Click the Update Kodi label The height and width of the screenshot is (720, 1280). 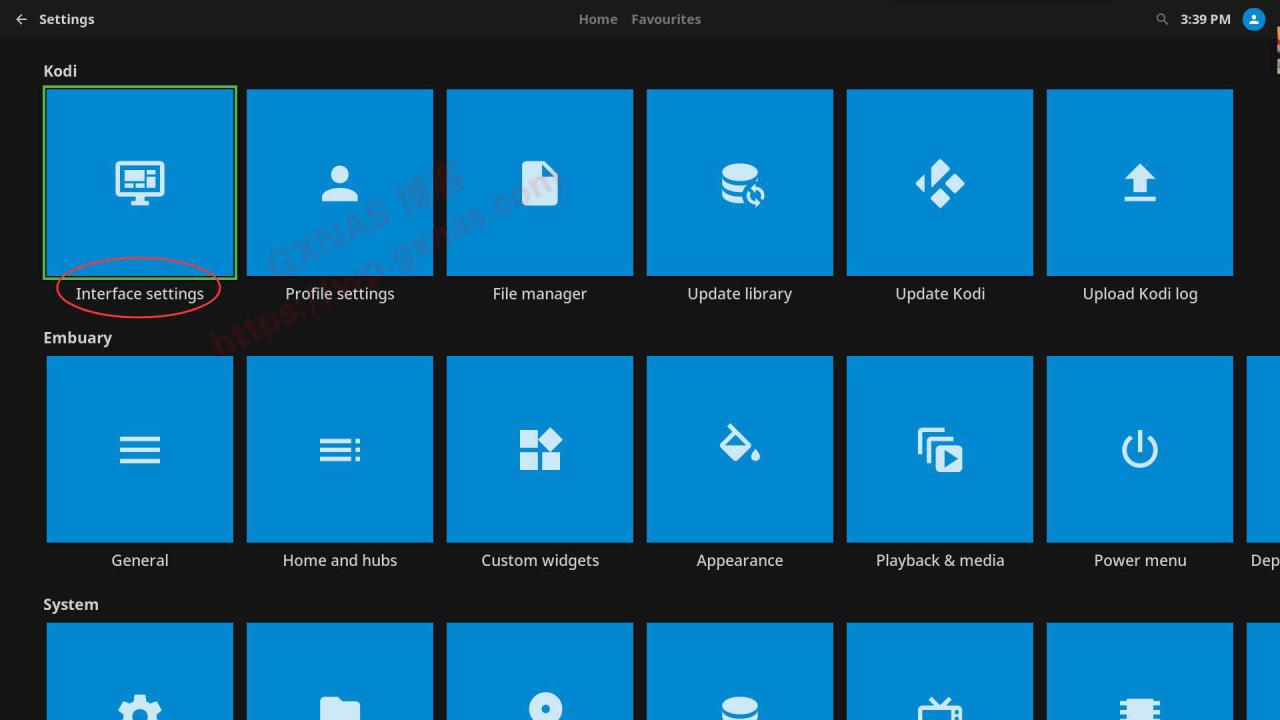[x=940, y=294]
